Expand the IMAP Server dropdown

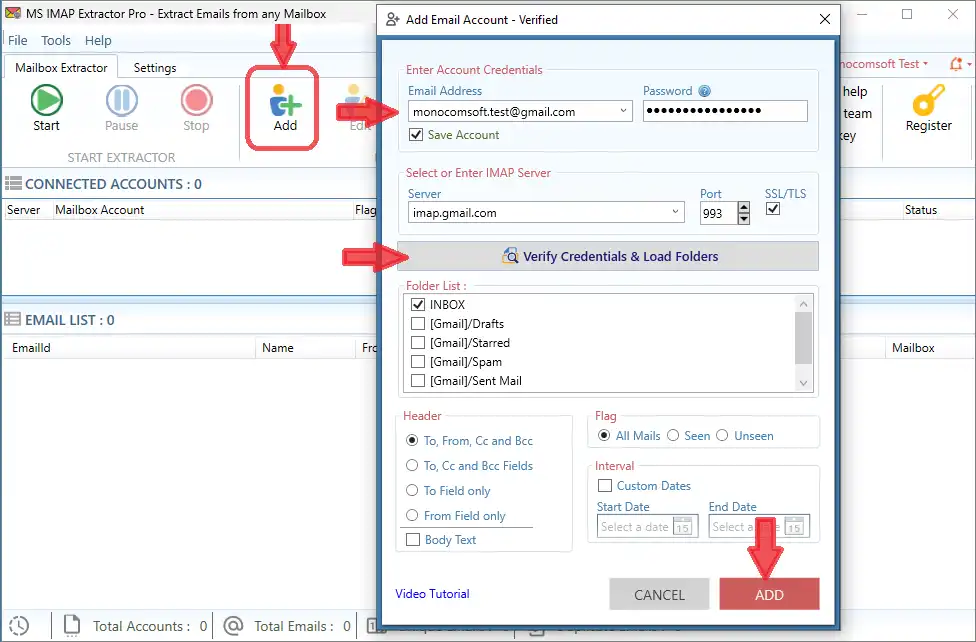pyautogui.click(x=675, y=212)
